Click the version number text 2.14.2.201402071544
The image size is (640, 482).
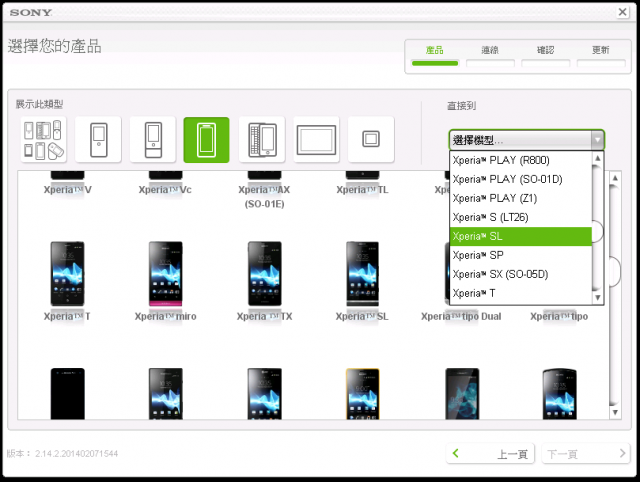(x=76, y=453)
